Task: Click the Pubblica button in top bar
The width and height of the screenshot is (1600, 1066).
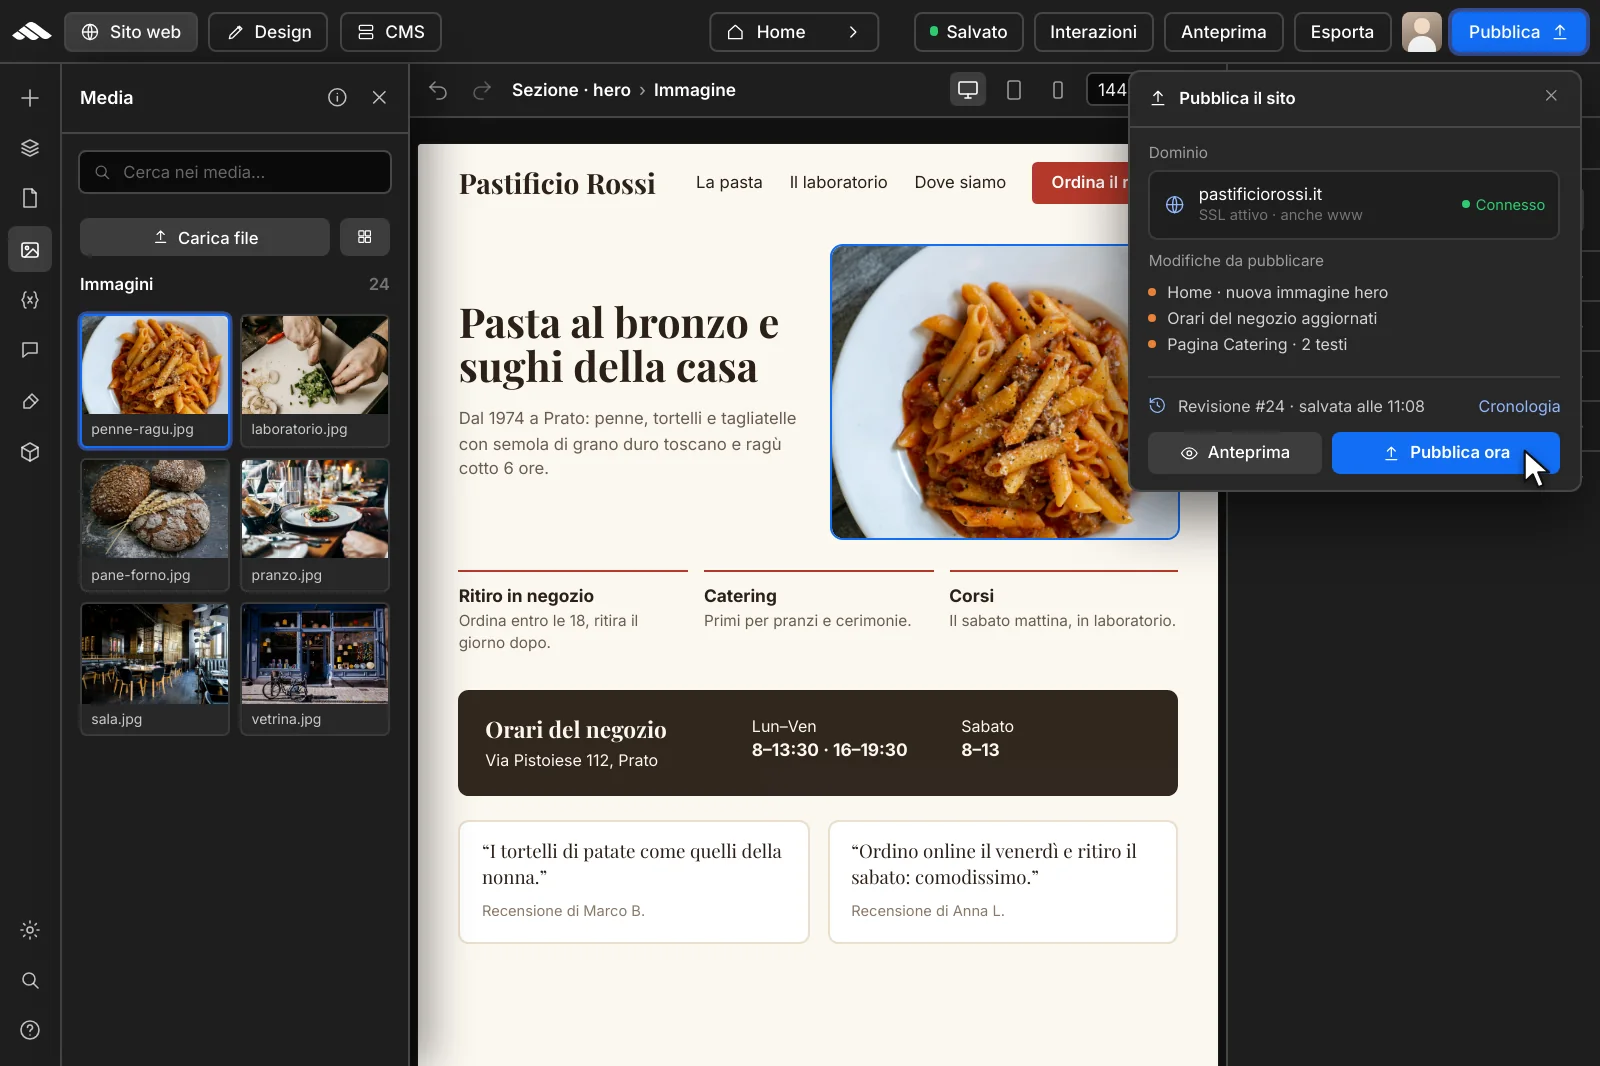Action: click(x=1518, y=32)
